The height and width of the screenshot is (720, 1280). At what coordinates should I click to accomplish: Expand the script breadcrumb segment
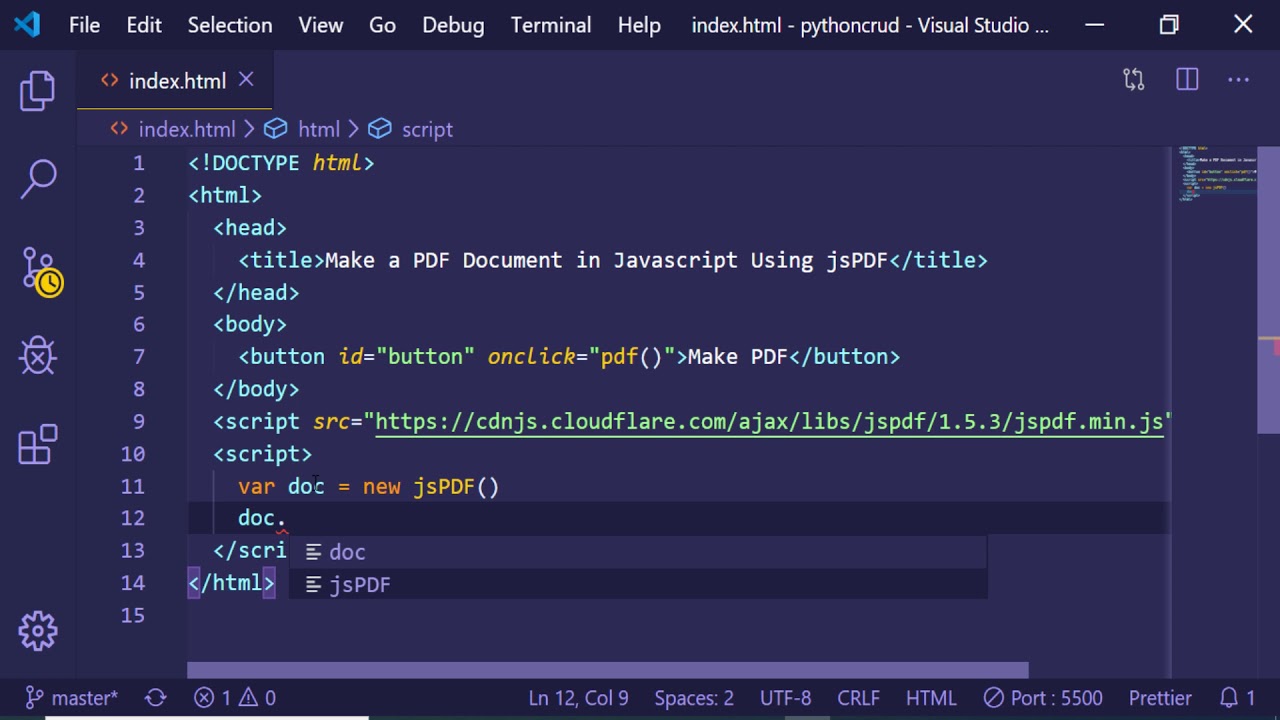click(x=426, y=129)
